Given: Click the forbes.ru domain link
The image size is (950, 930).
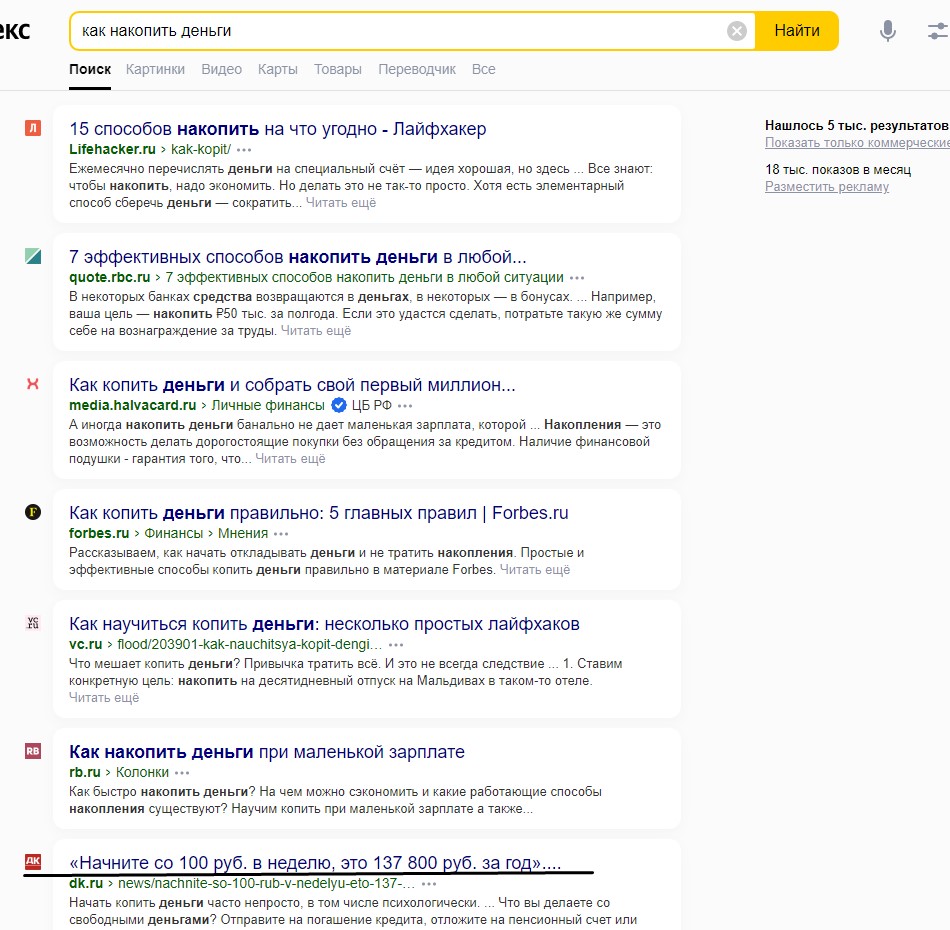Looking at the screenshot, I should (x=99, y=533).
